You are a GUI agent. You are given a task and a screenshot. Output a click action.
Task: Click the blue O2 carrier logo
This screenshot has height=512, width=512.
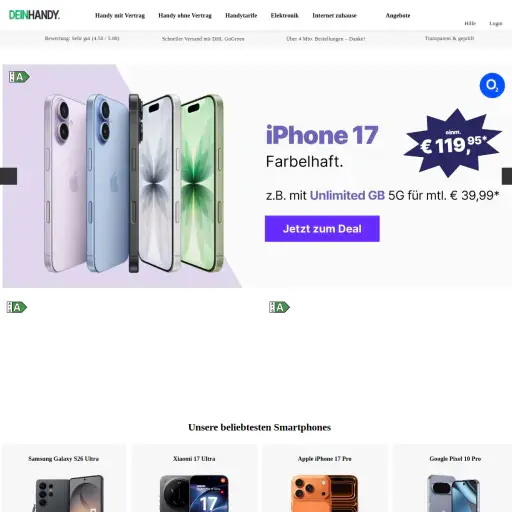click(492, 85)
